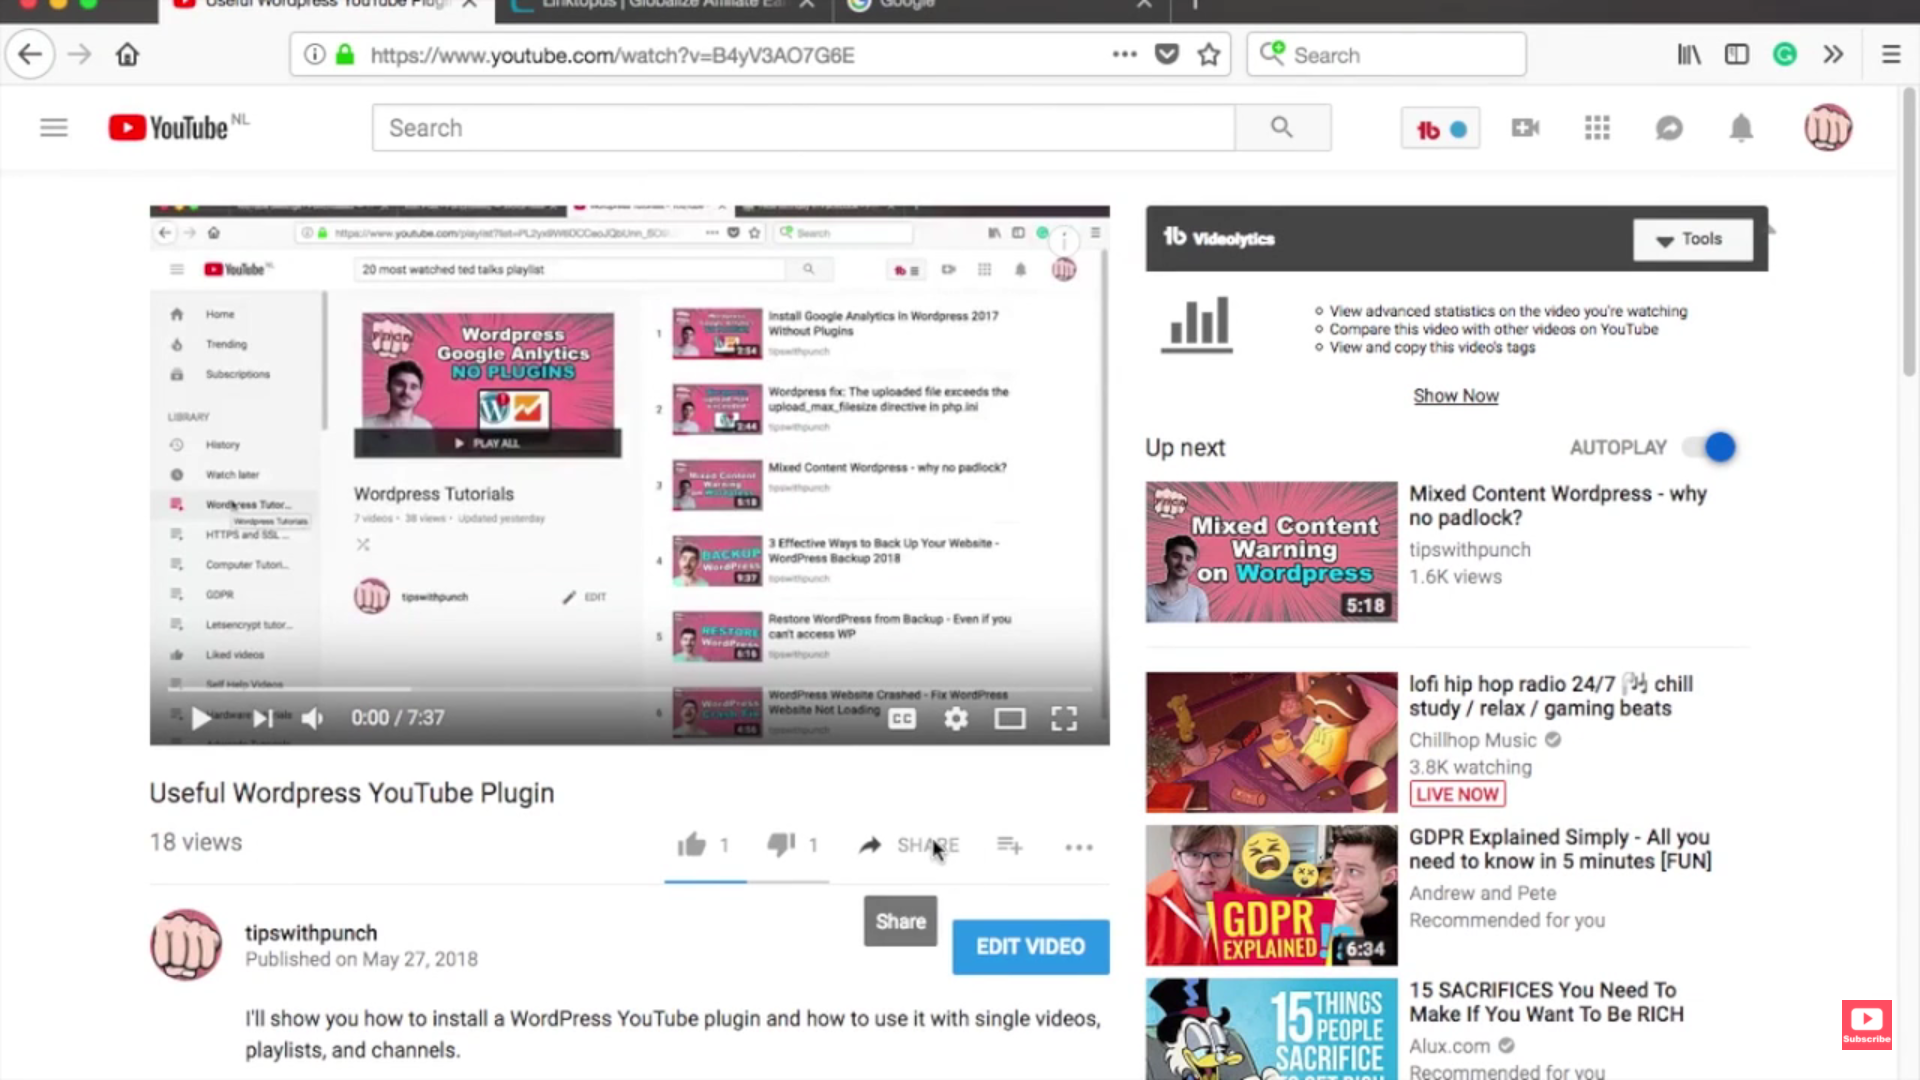Click the Firefox Search box

point(1386,54)
